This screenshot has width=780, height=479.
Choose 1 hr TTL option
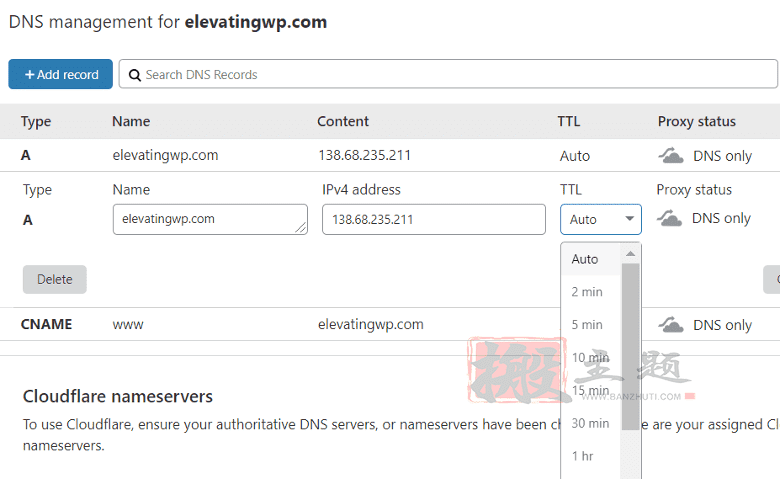591,456
